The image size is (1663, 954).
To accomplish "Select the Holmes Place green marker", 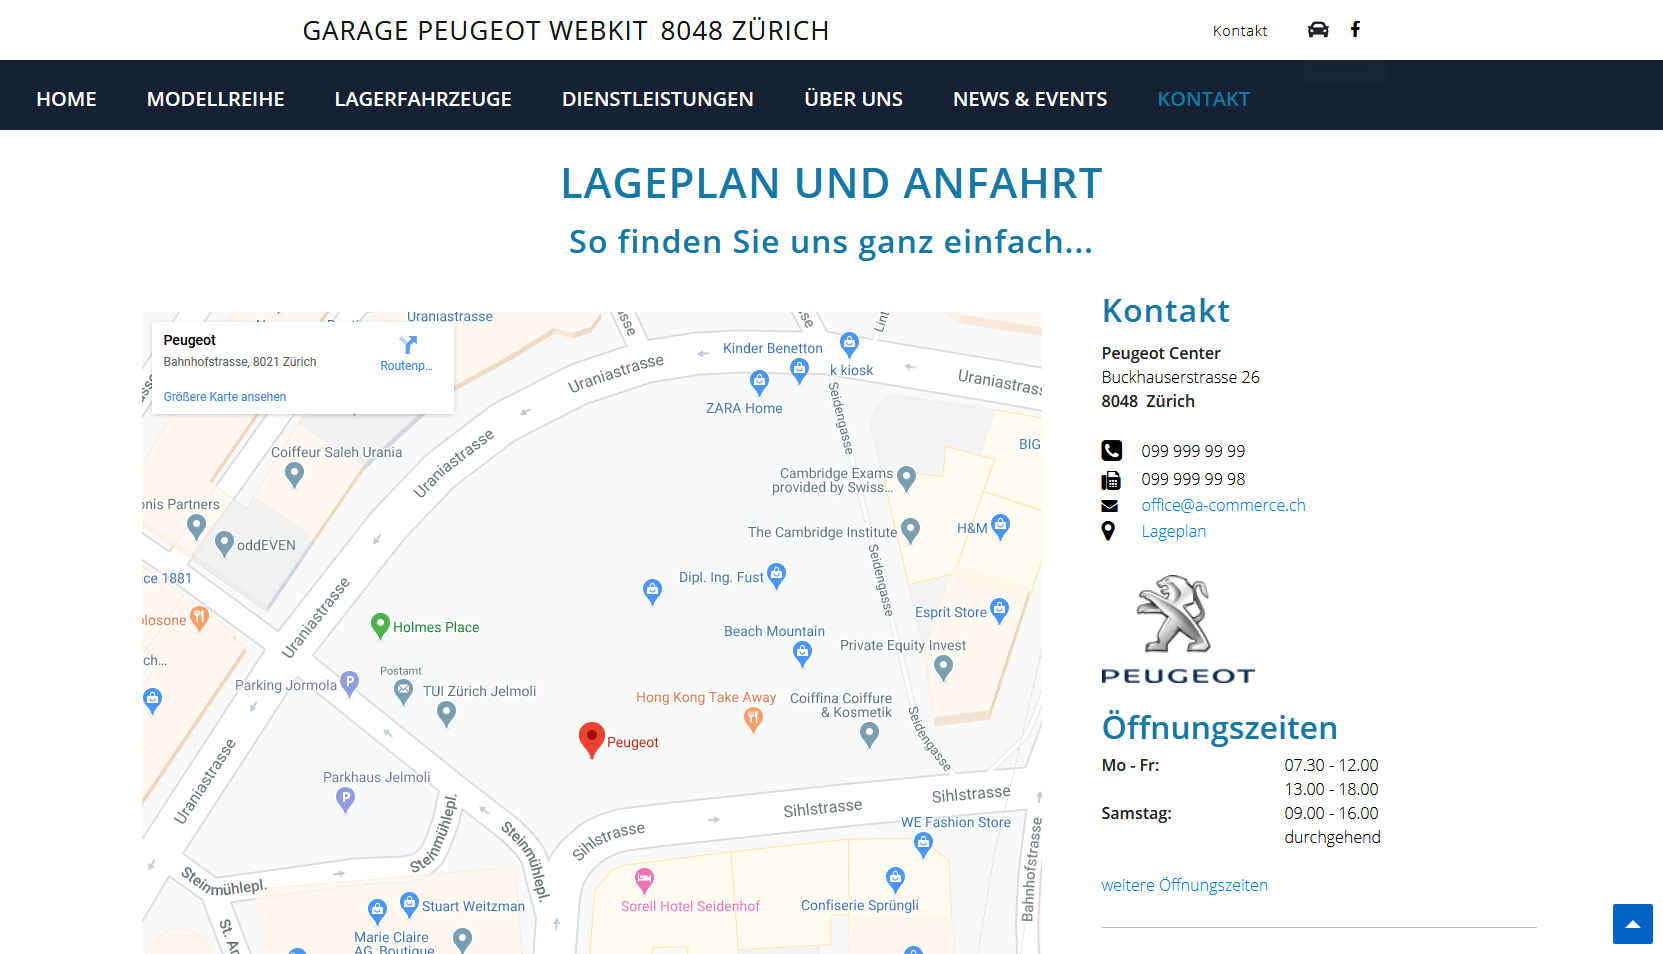I will pos(380,626).
